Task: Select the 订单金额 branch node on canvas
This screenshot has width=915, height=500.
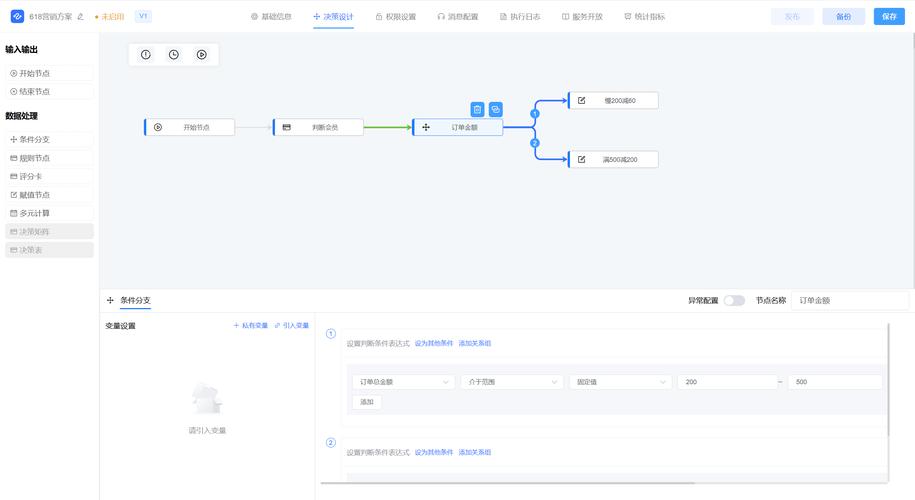Action: [x=458, y=127]
